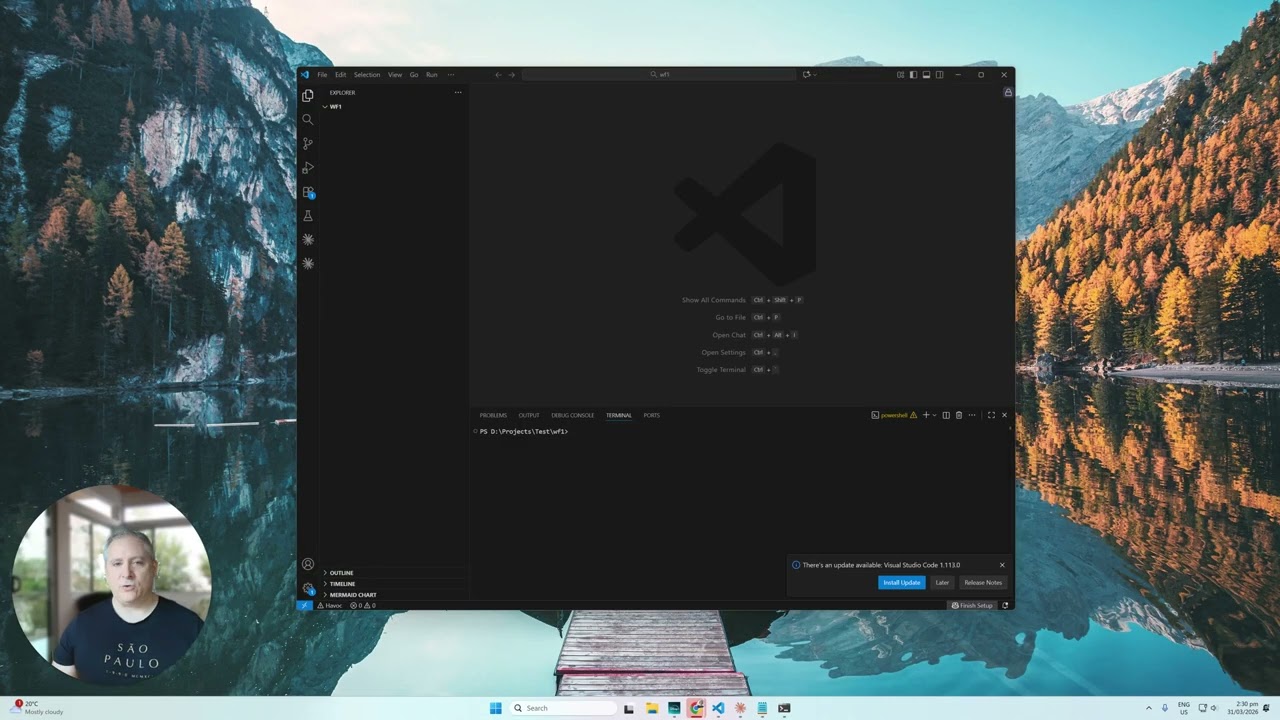Screen dimensions: 1280x720
Task: Open the Testing flask view
Action: [308, 216]
